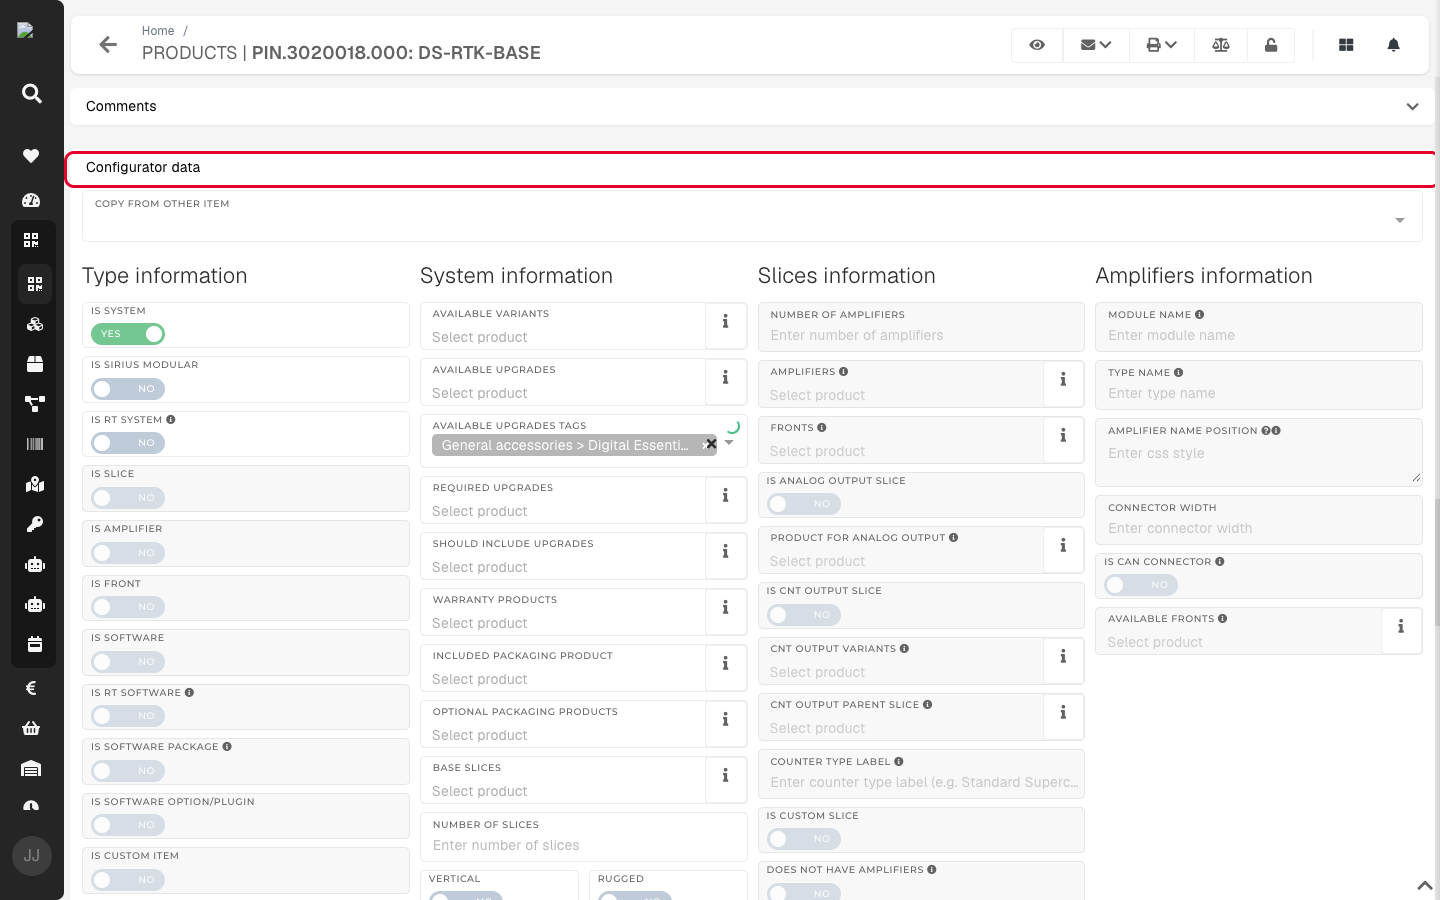This screenshot has width=1440, height=900.
Task: Click the shopping basket icon in sidebar
Action: coord(31,728)
